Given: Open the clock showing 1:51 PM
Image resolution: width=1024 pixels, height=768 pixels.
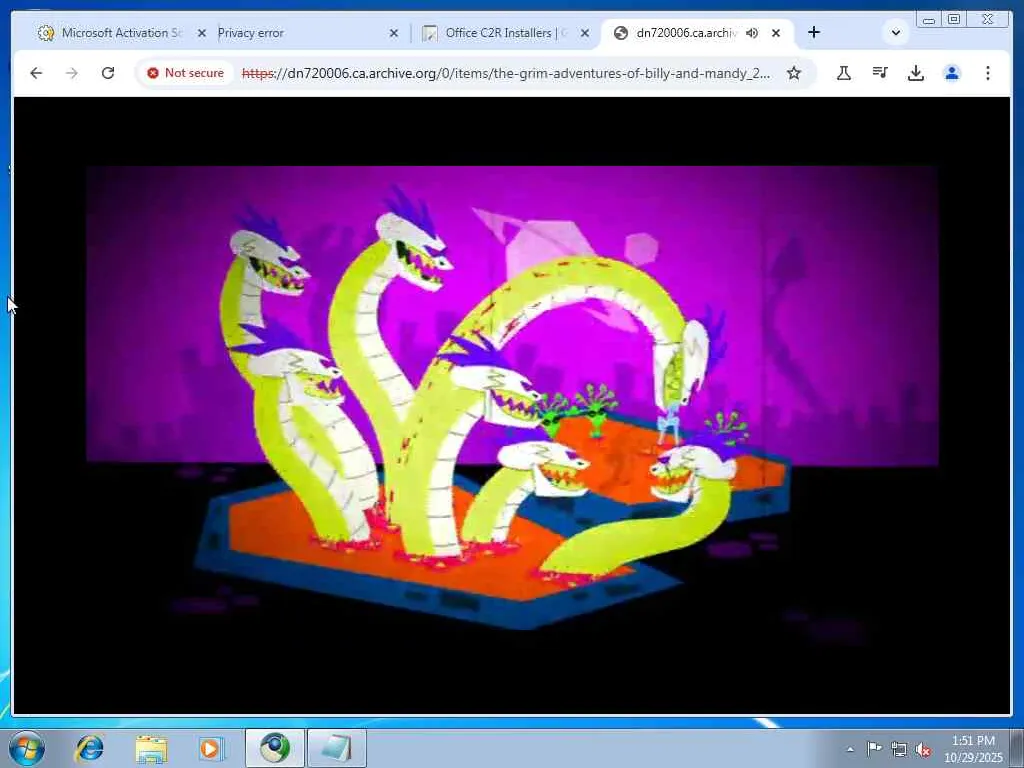Looking at the screenshot, I should tap(973, 749).
